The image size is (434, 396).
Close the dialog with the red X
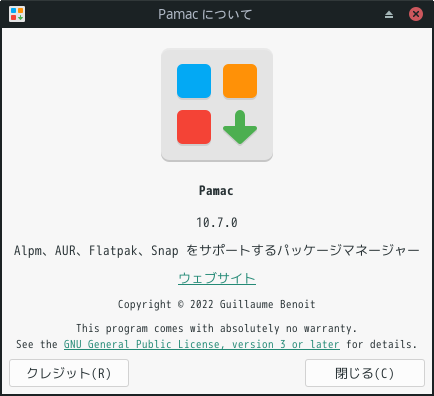[416, 14]
